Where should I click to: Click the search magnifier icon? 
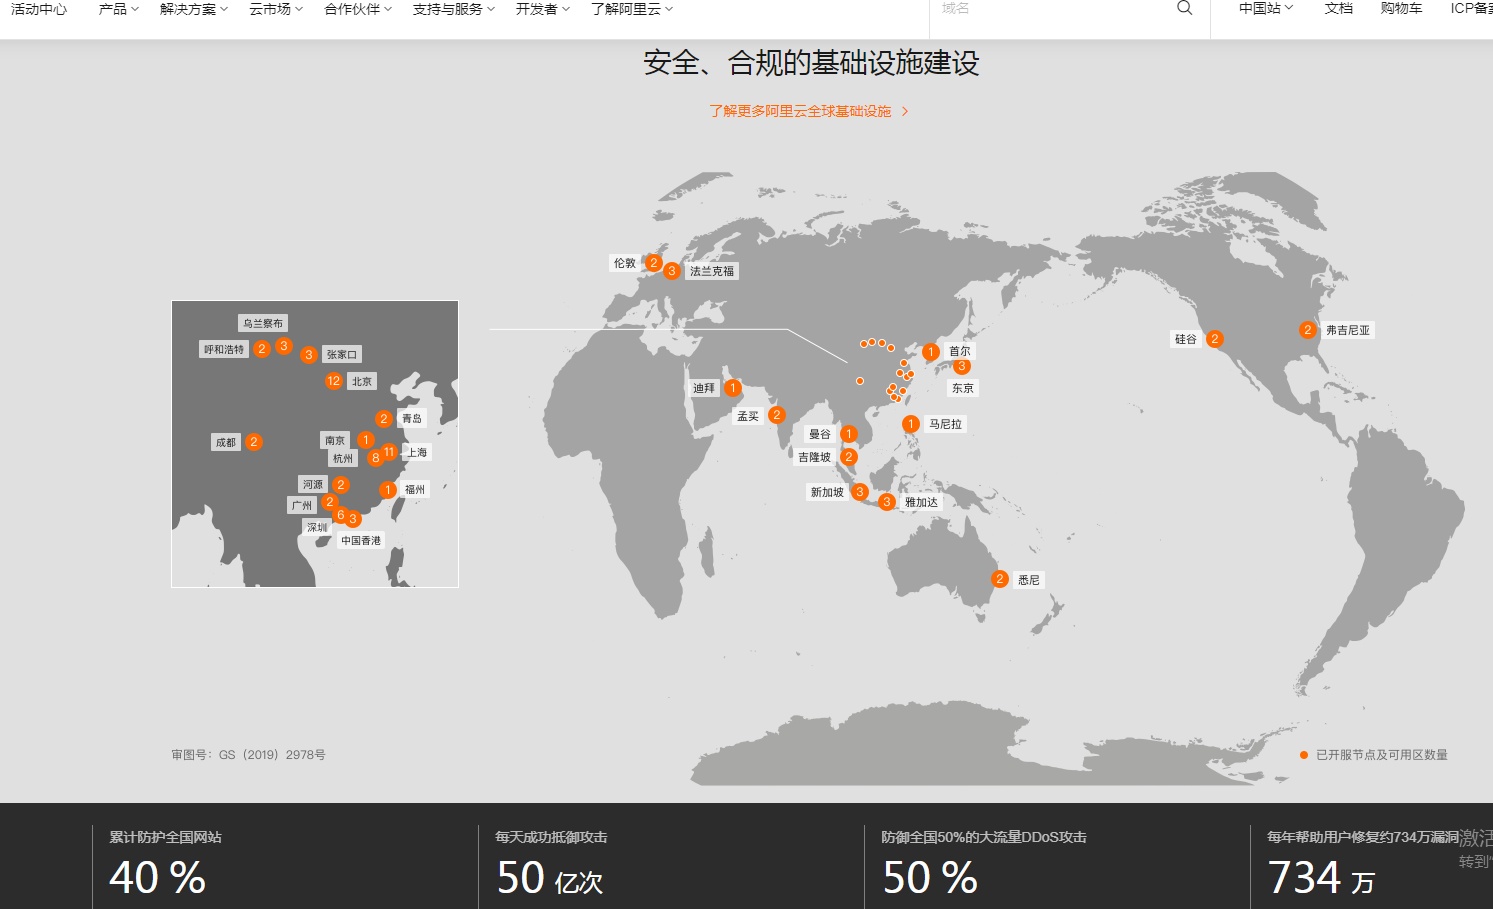[x=1184, y=9]
